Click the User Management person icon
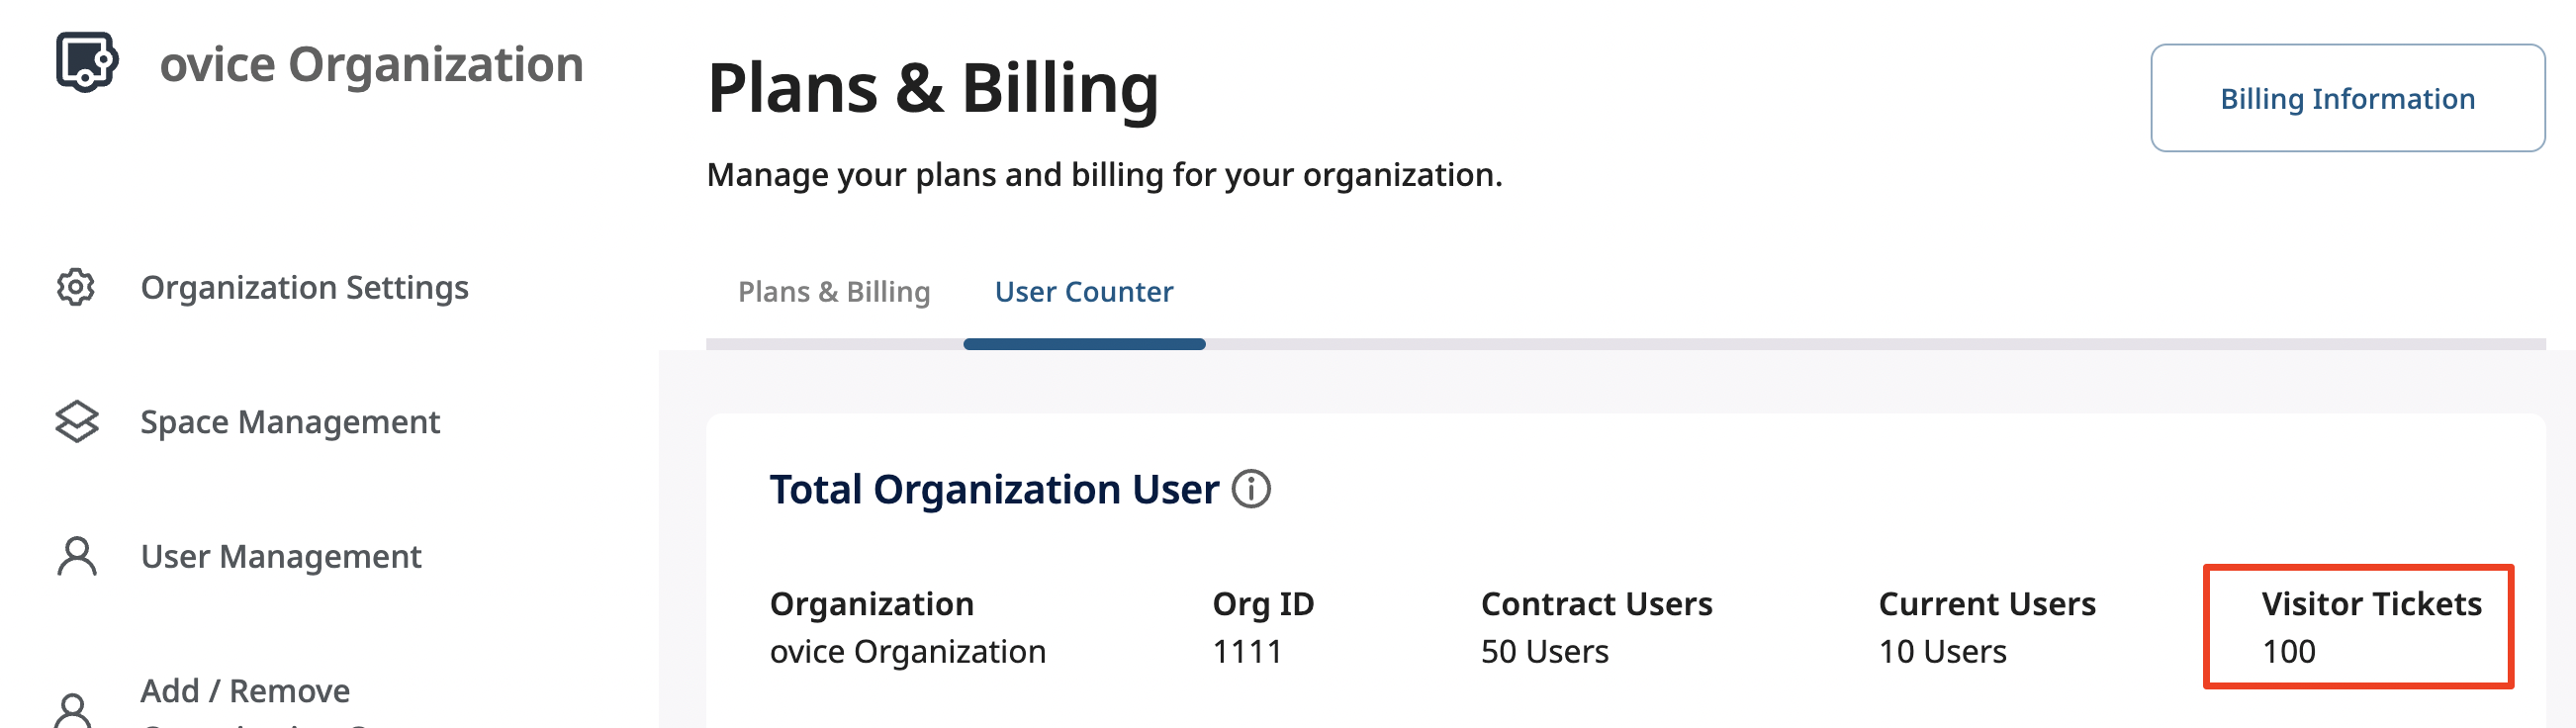Viewport: 2576px width, 728px height. coord(76,556)
